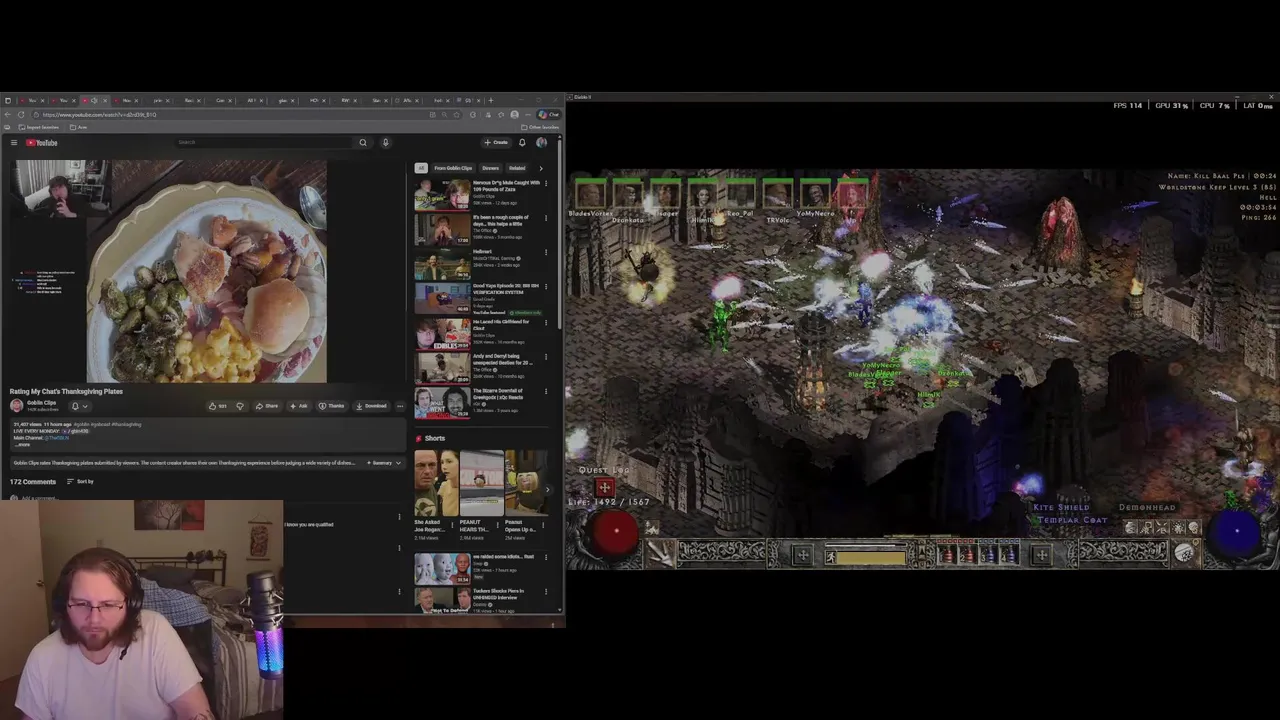This screenshot has height=720, width=1280.
Task: Open the browser profile icon
Action: click(x=514, y=115)
